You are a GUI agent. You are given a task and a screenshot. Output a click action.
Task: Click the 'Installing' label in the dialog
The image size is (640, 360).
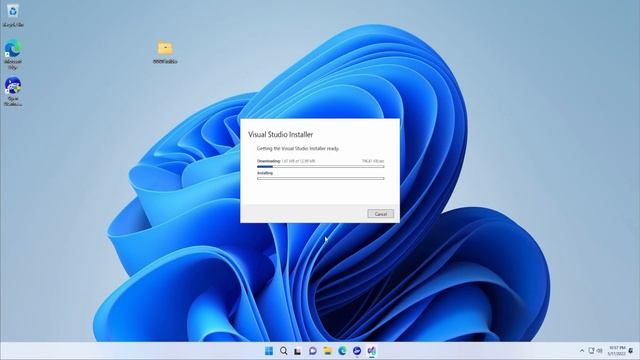(265, 173)
